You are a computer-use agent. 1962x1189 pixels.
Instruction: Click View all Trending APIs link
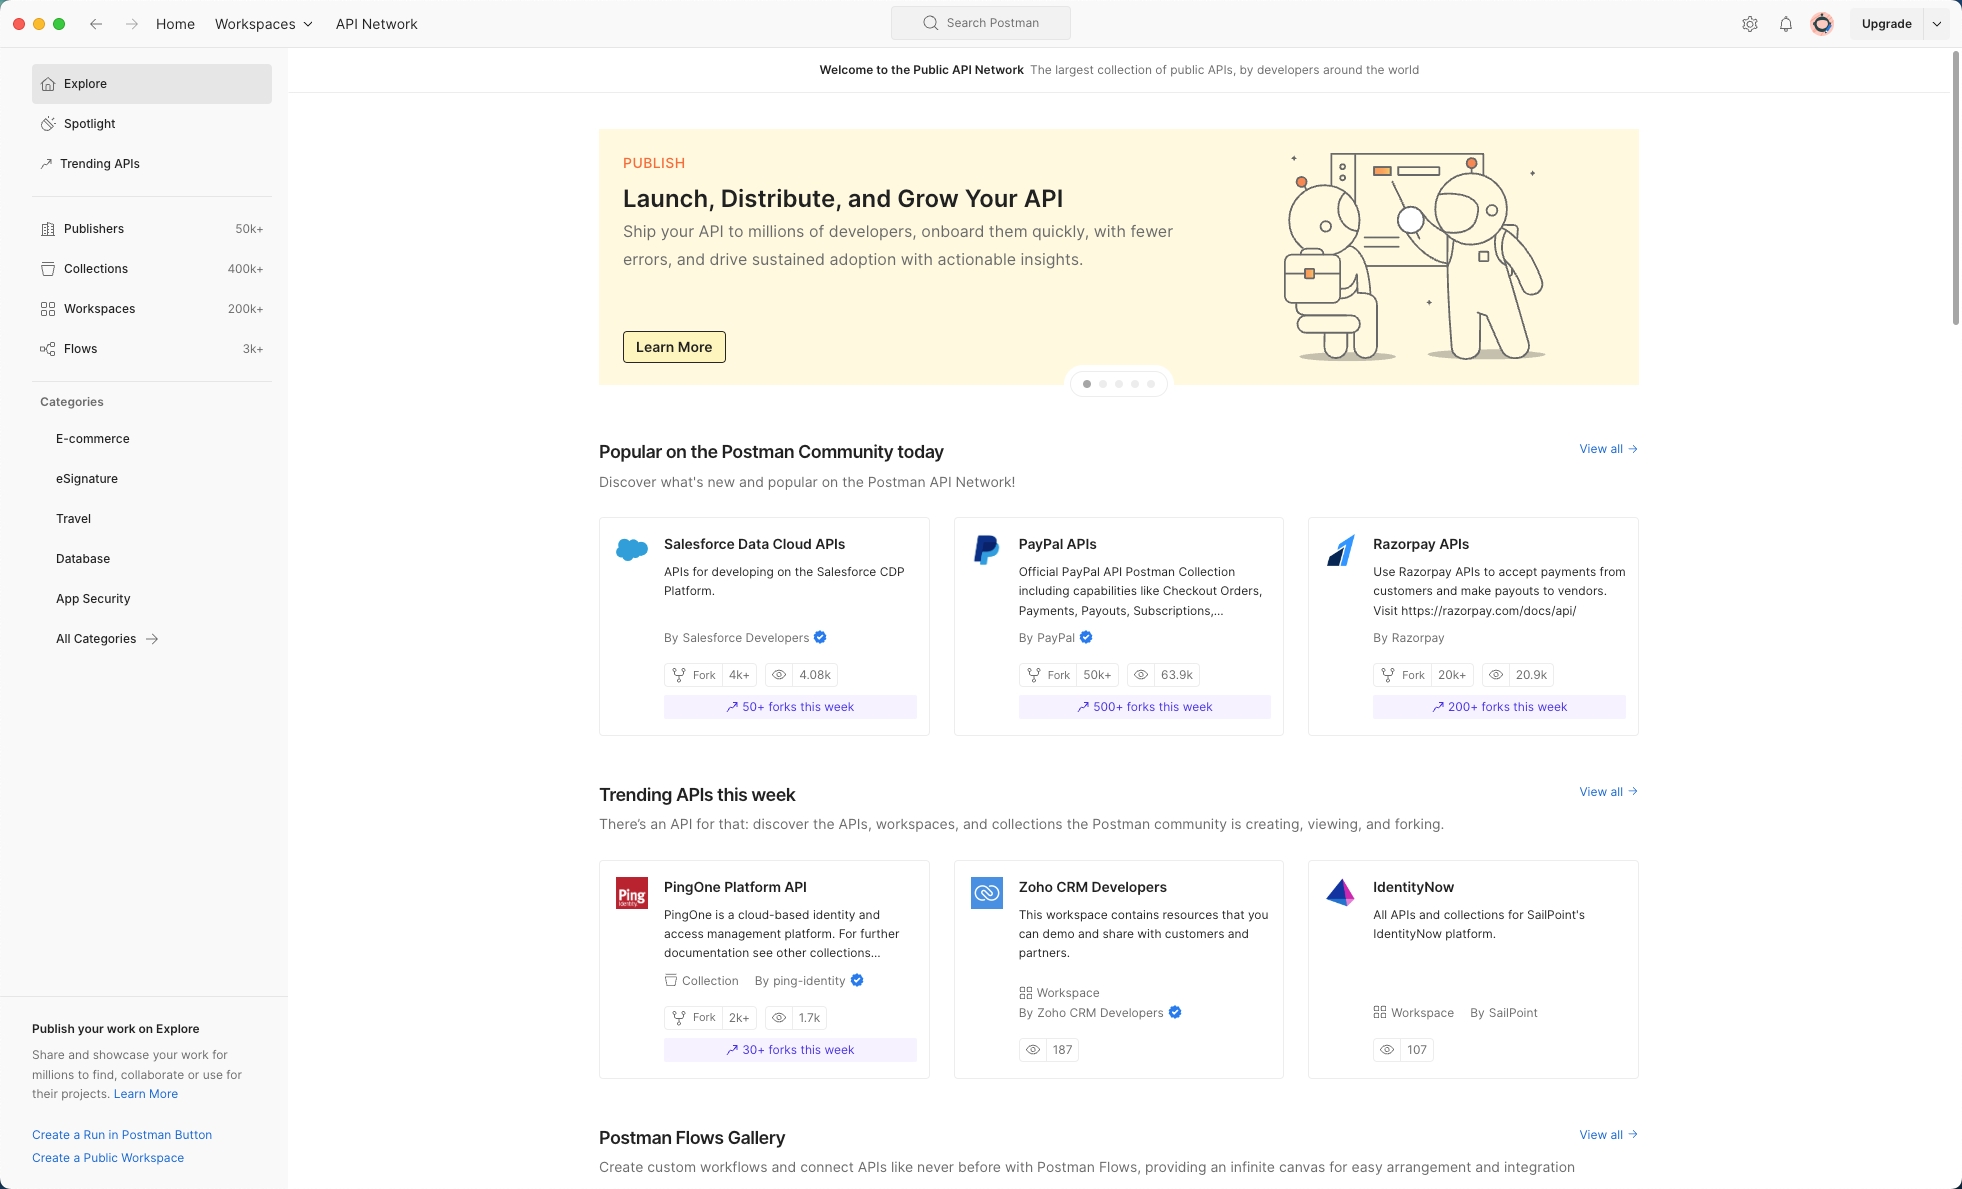point(1607,792)
